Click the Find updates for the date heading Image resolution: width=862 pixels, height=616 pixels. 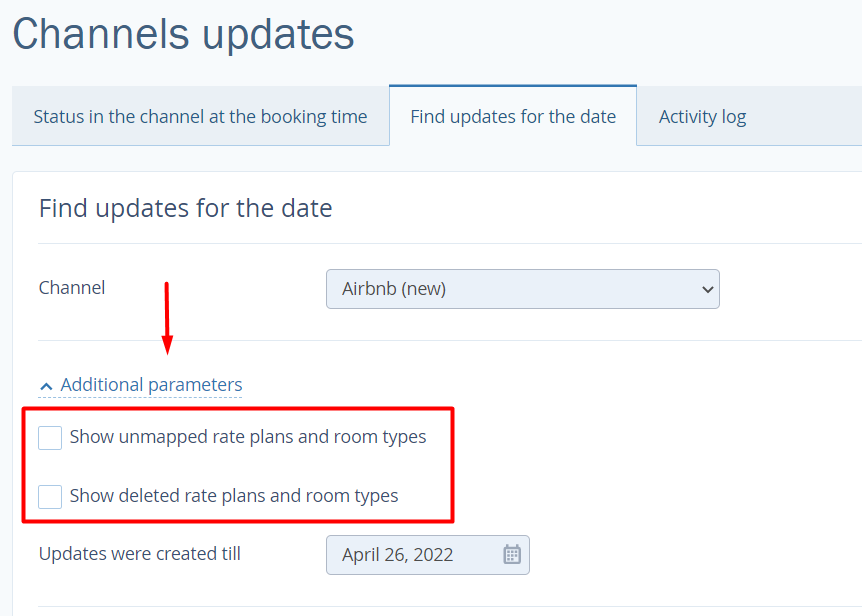[x=186, y=209]
